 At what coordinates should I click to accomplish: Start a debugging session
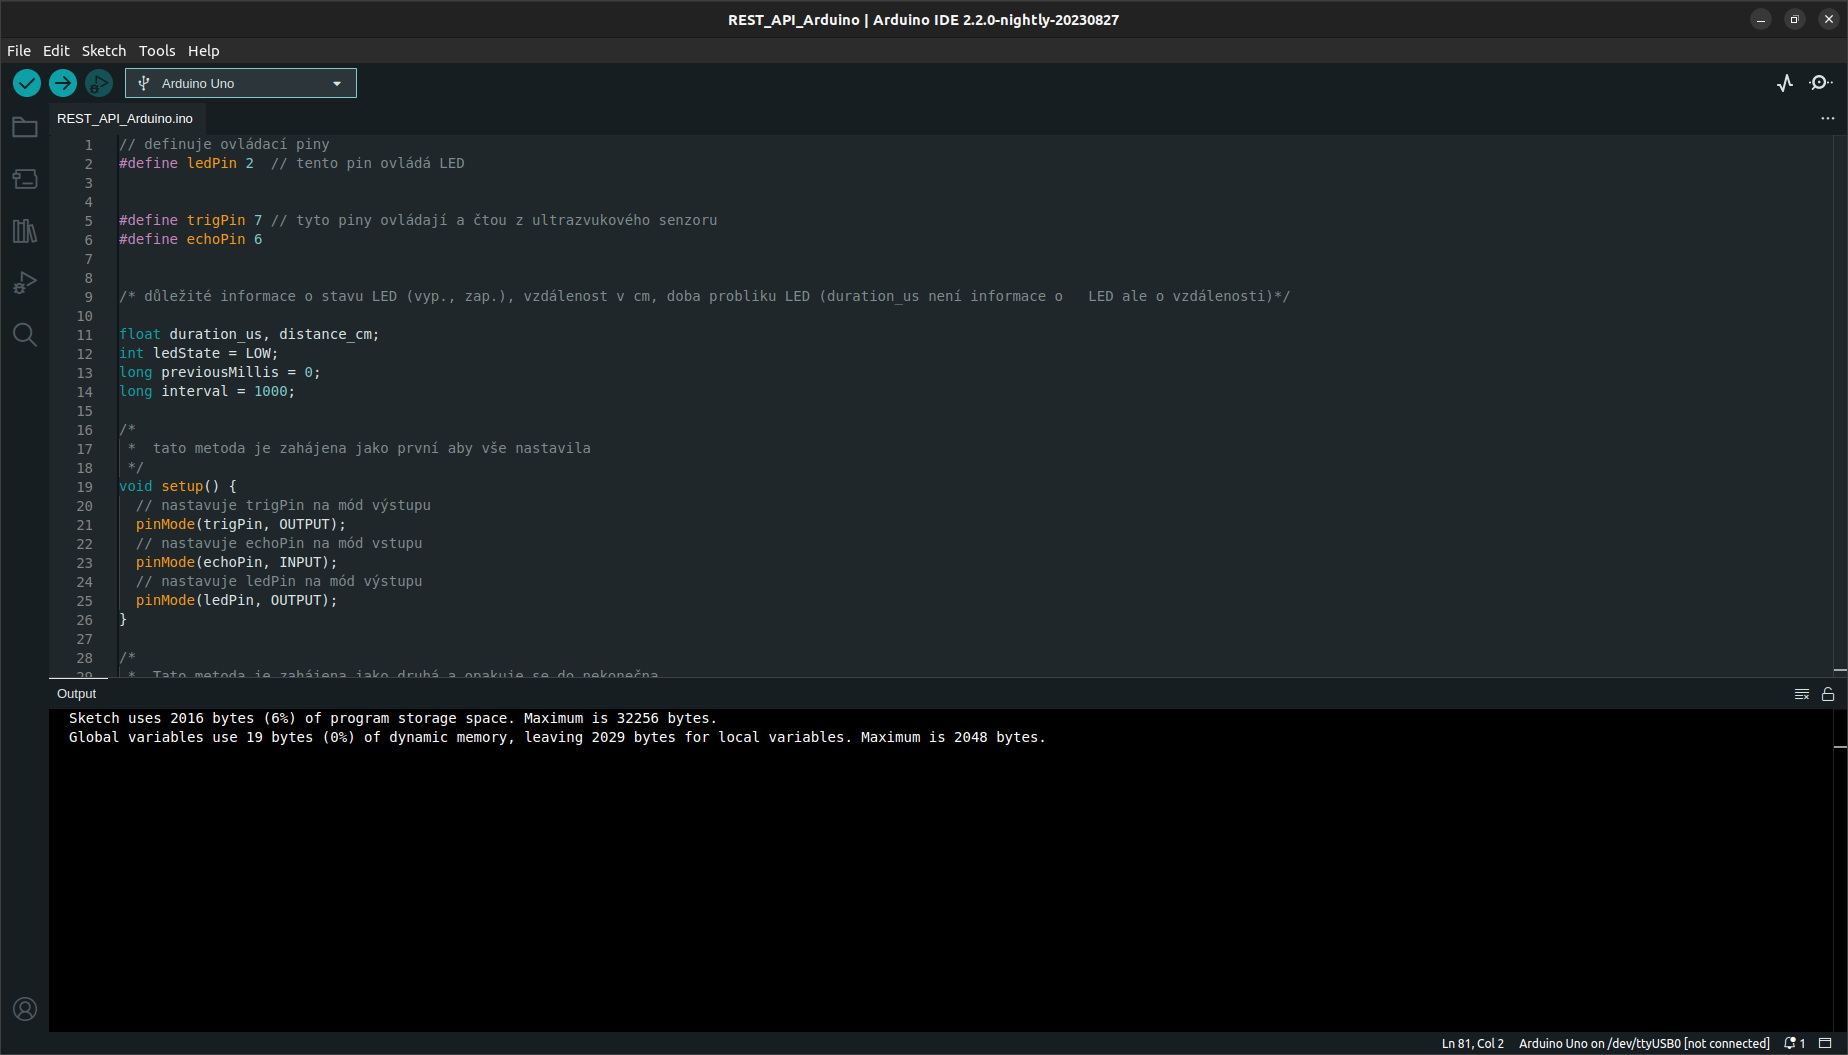[98, 83]
